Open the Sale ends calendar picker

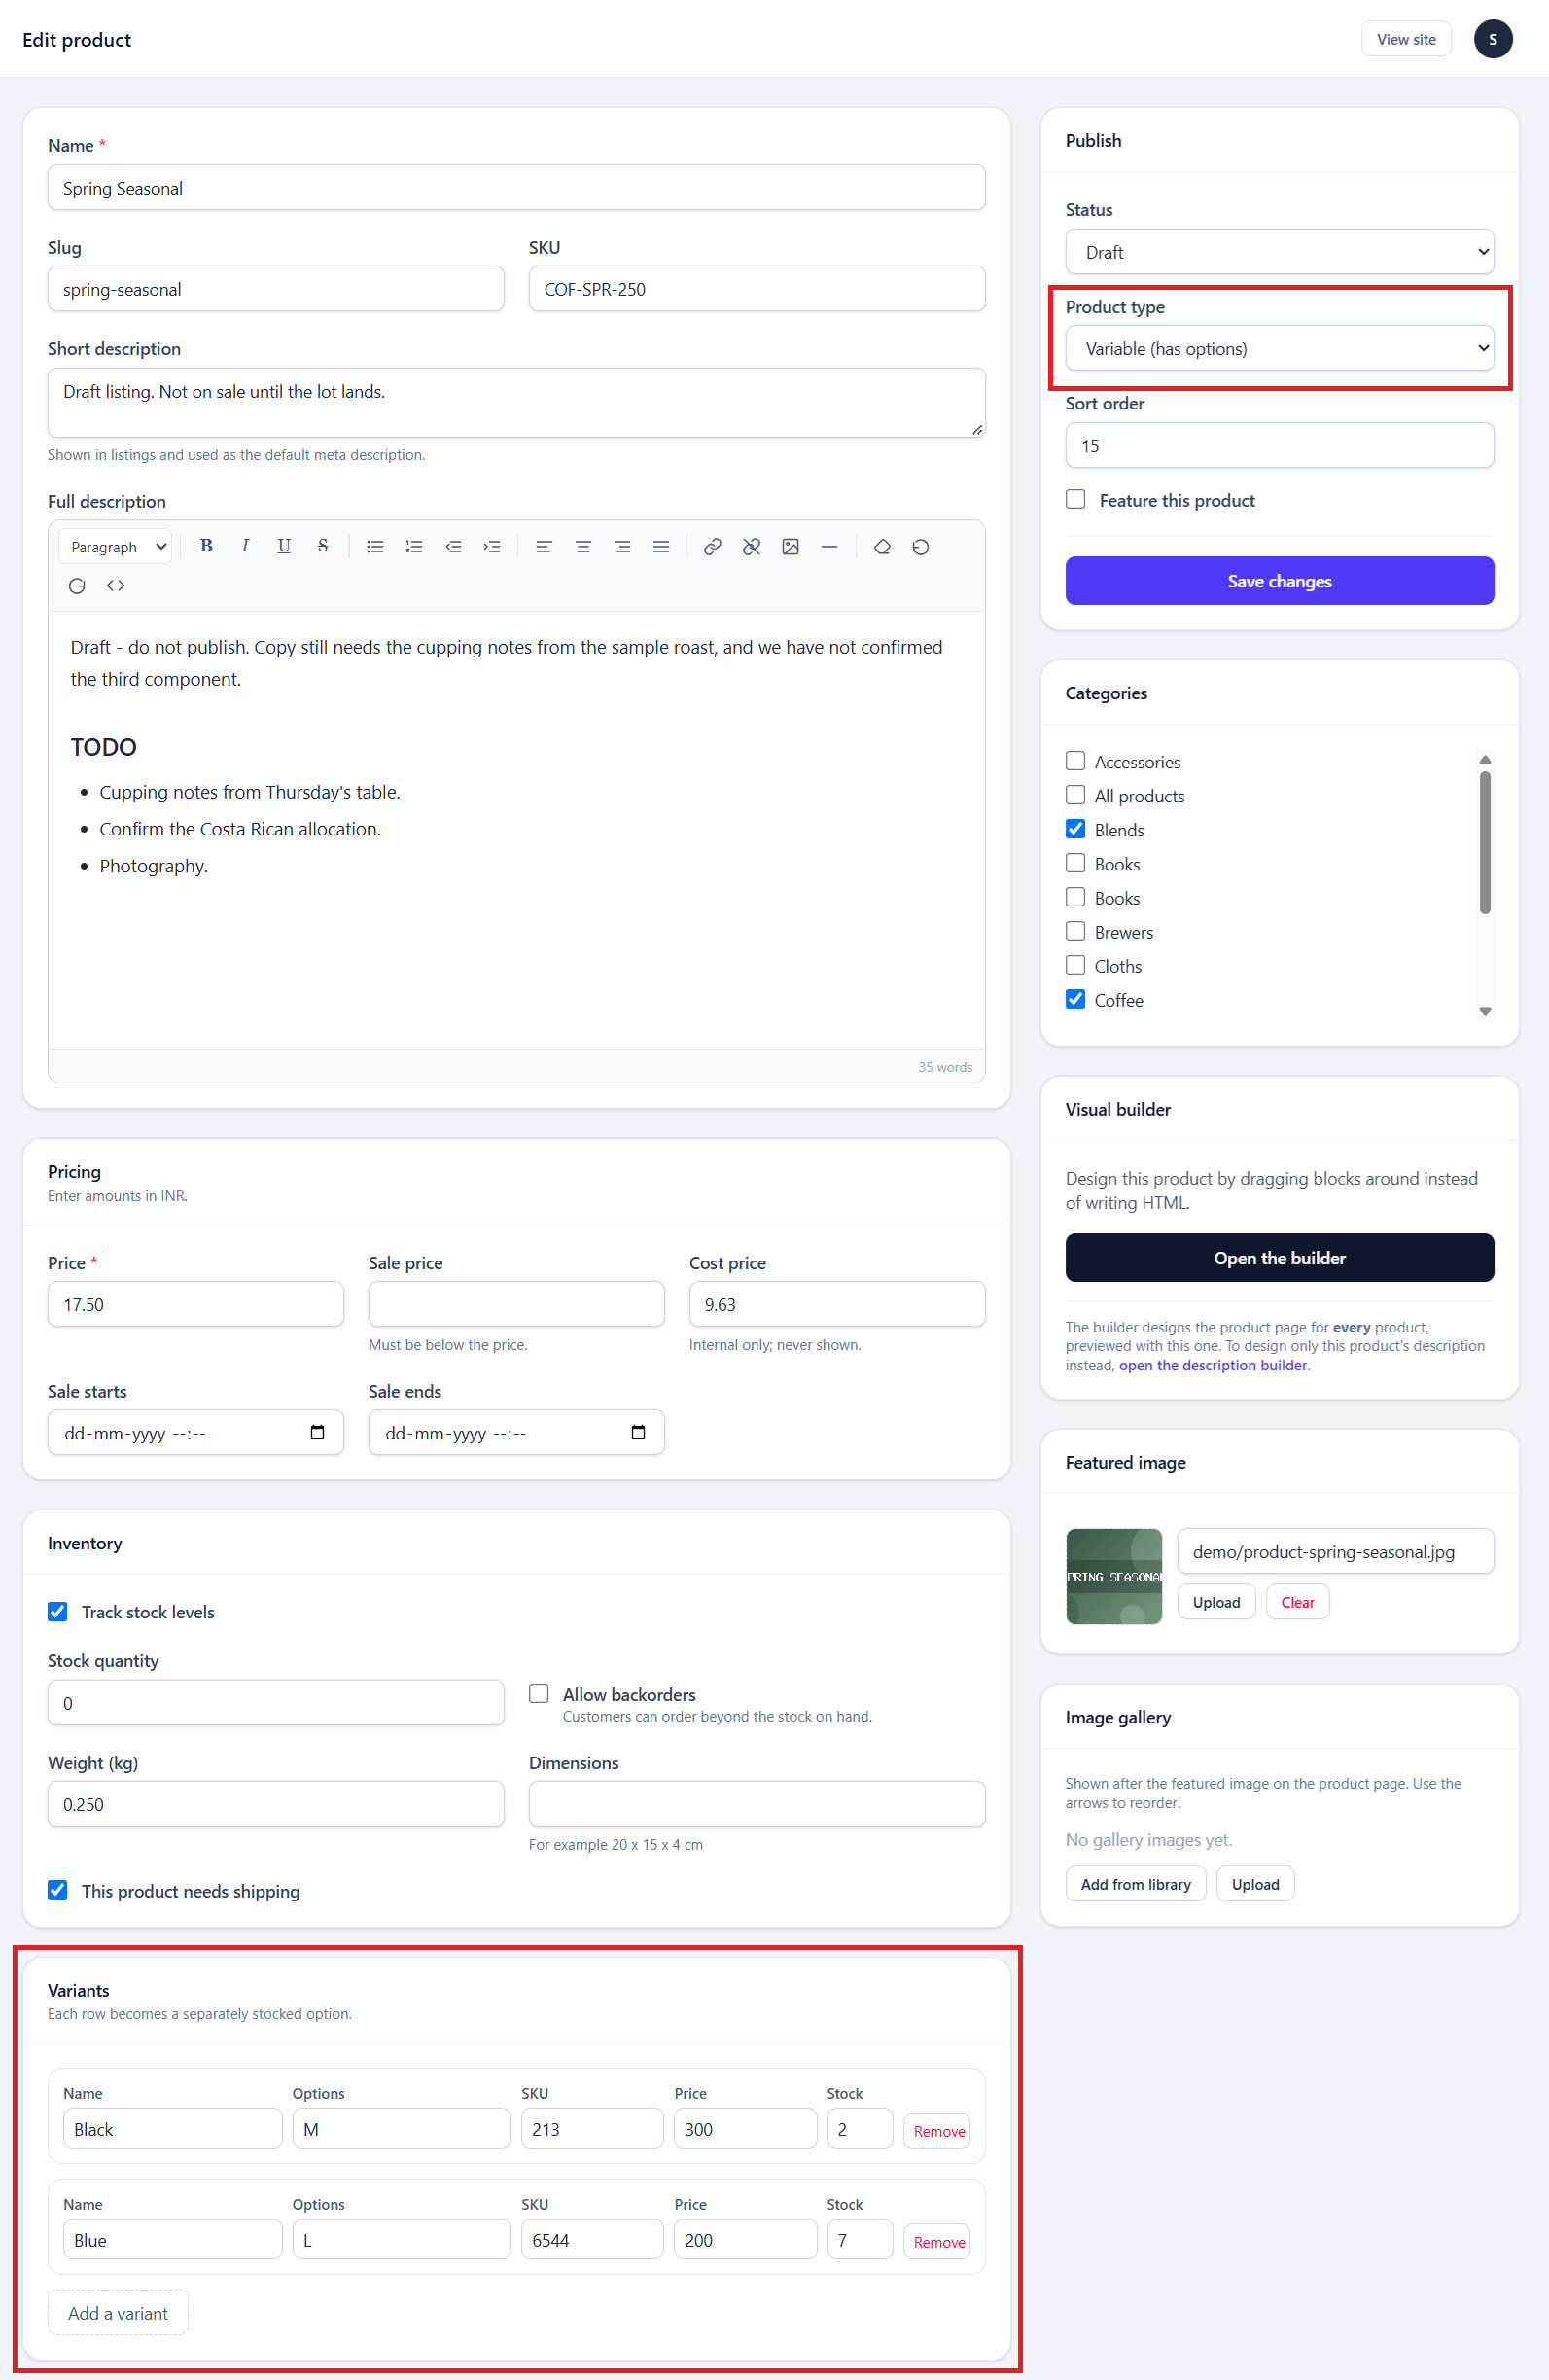(x=638, y=1432)
